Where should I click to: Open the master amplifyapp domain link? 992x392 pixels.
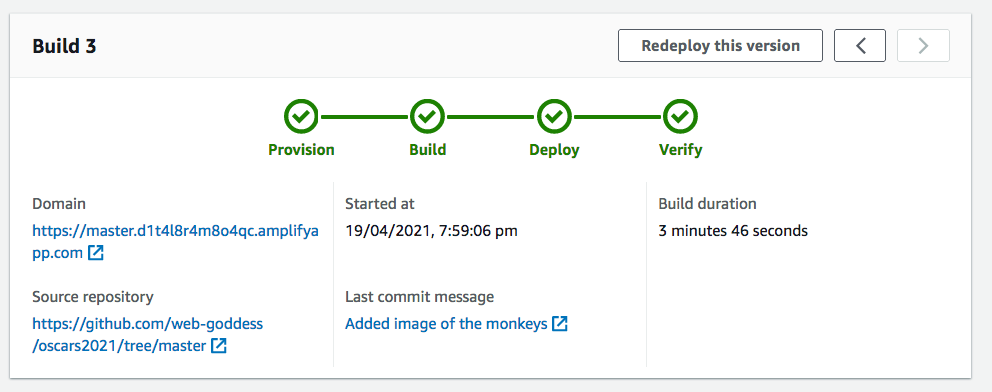(x=175, y=242)
